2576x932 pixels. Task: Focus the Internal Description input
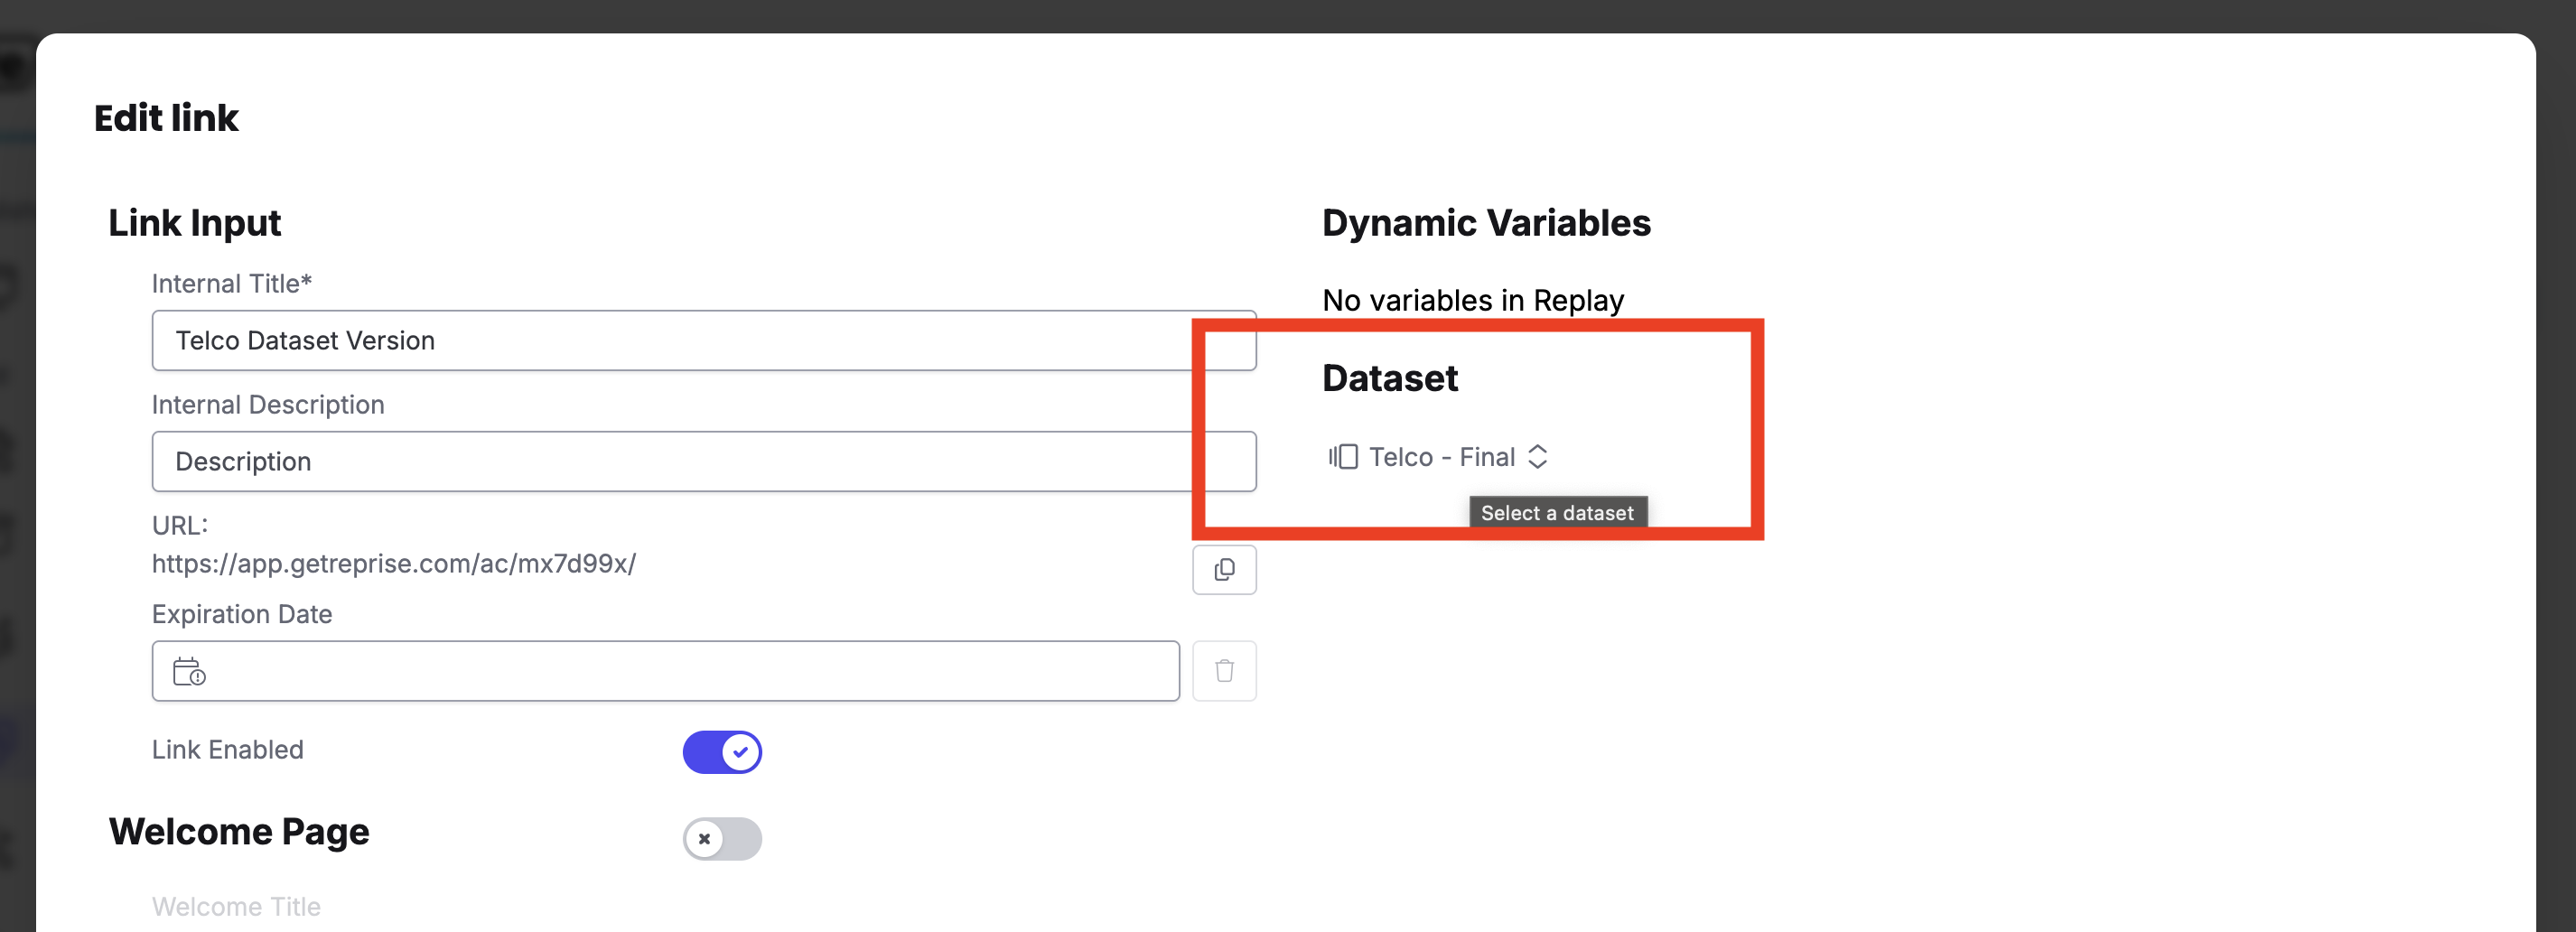(x=680, y=462)
